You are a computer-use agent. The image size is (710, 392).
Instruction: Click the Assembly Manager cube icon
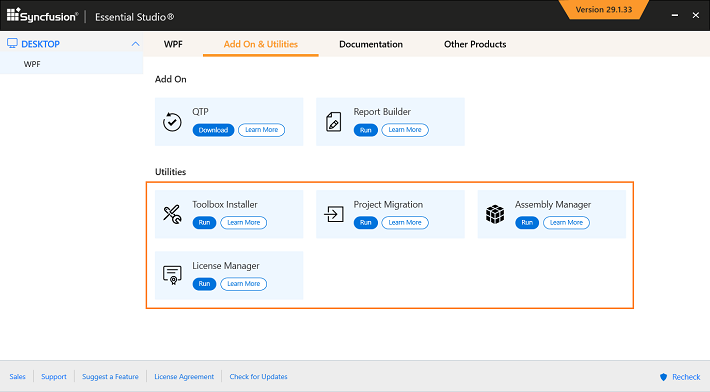[495, 214]
